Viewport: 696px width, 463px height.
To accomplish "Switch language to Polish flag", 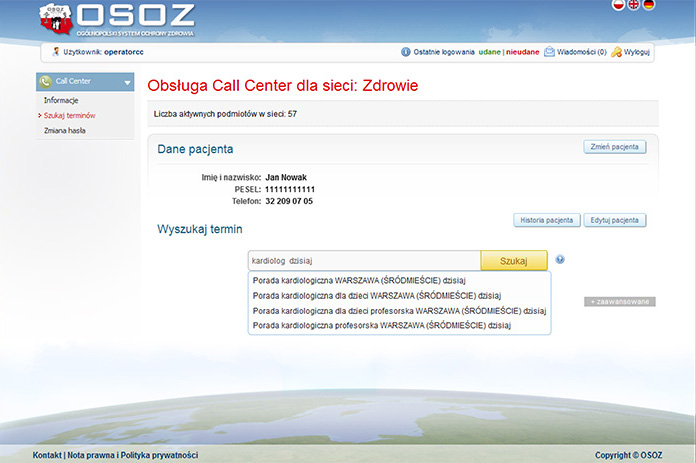I will (x=618, y=4).
